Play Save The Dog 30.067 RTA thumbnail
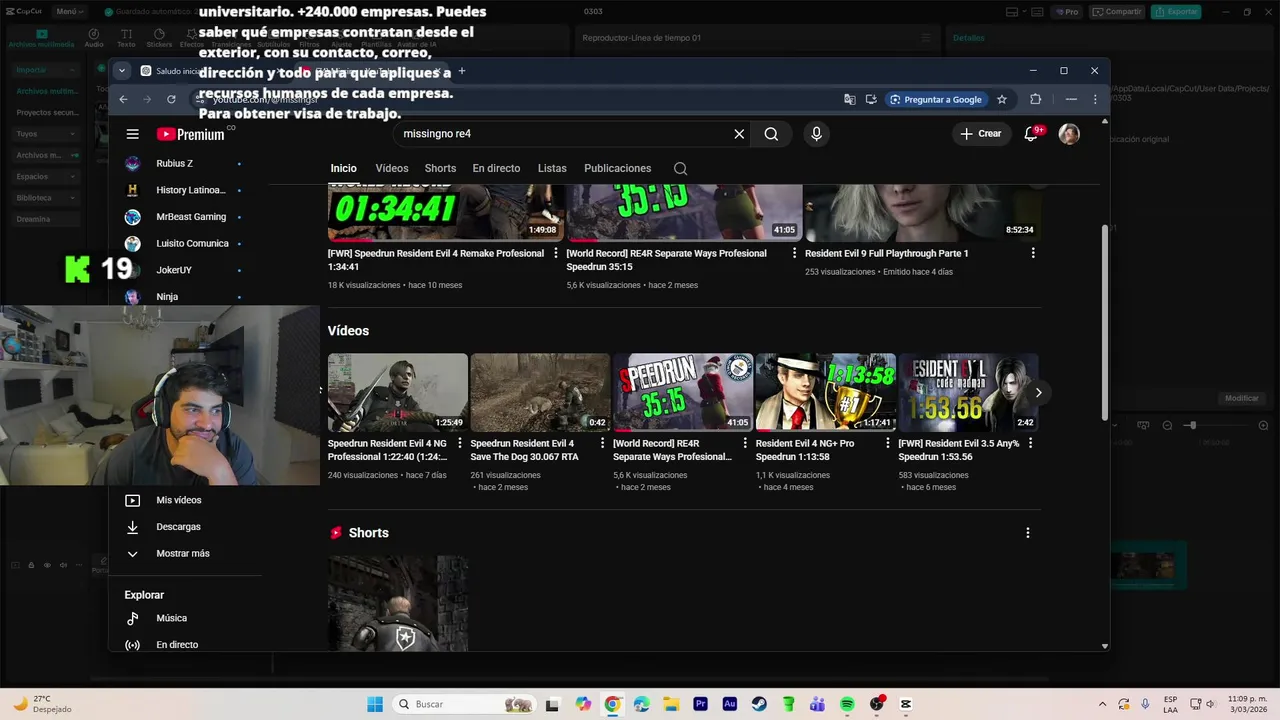This screenshot has width=1280, height=720. coord(540,392)
